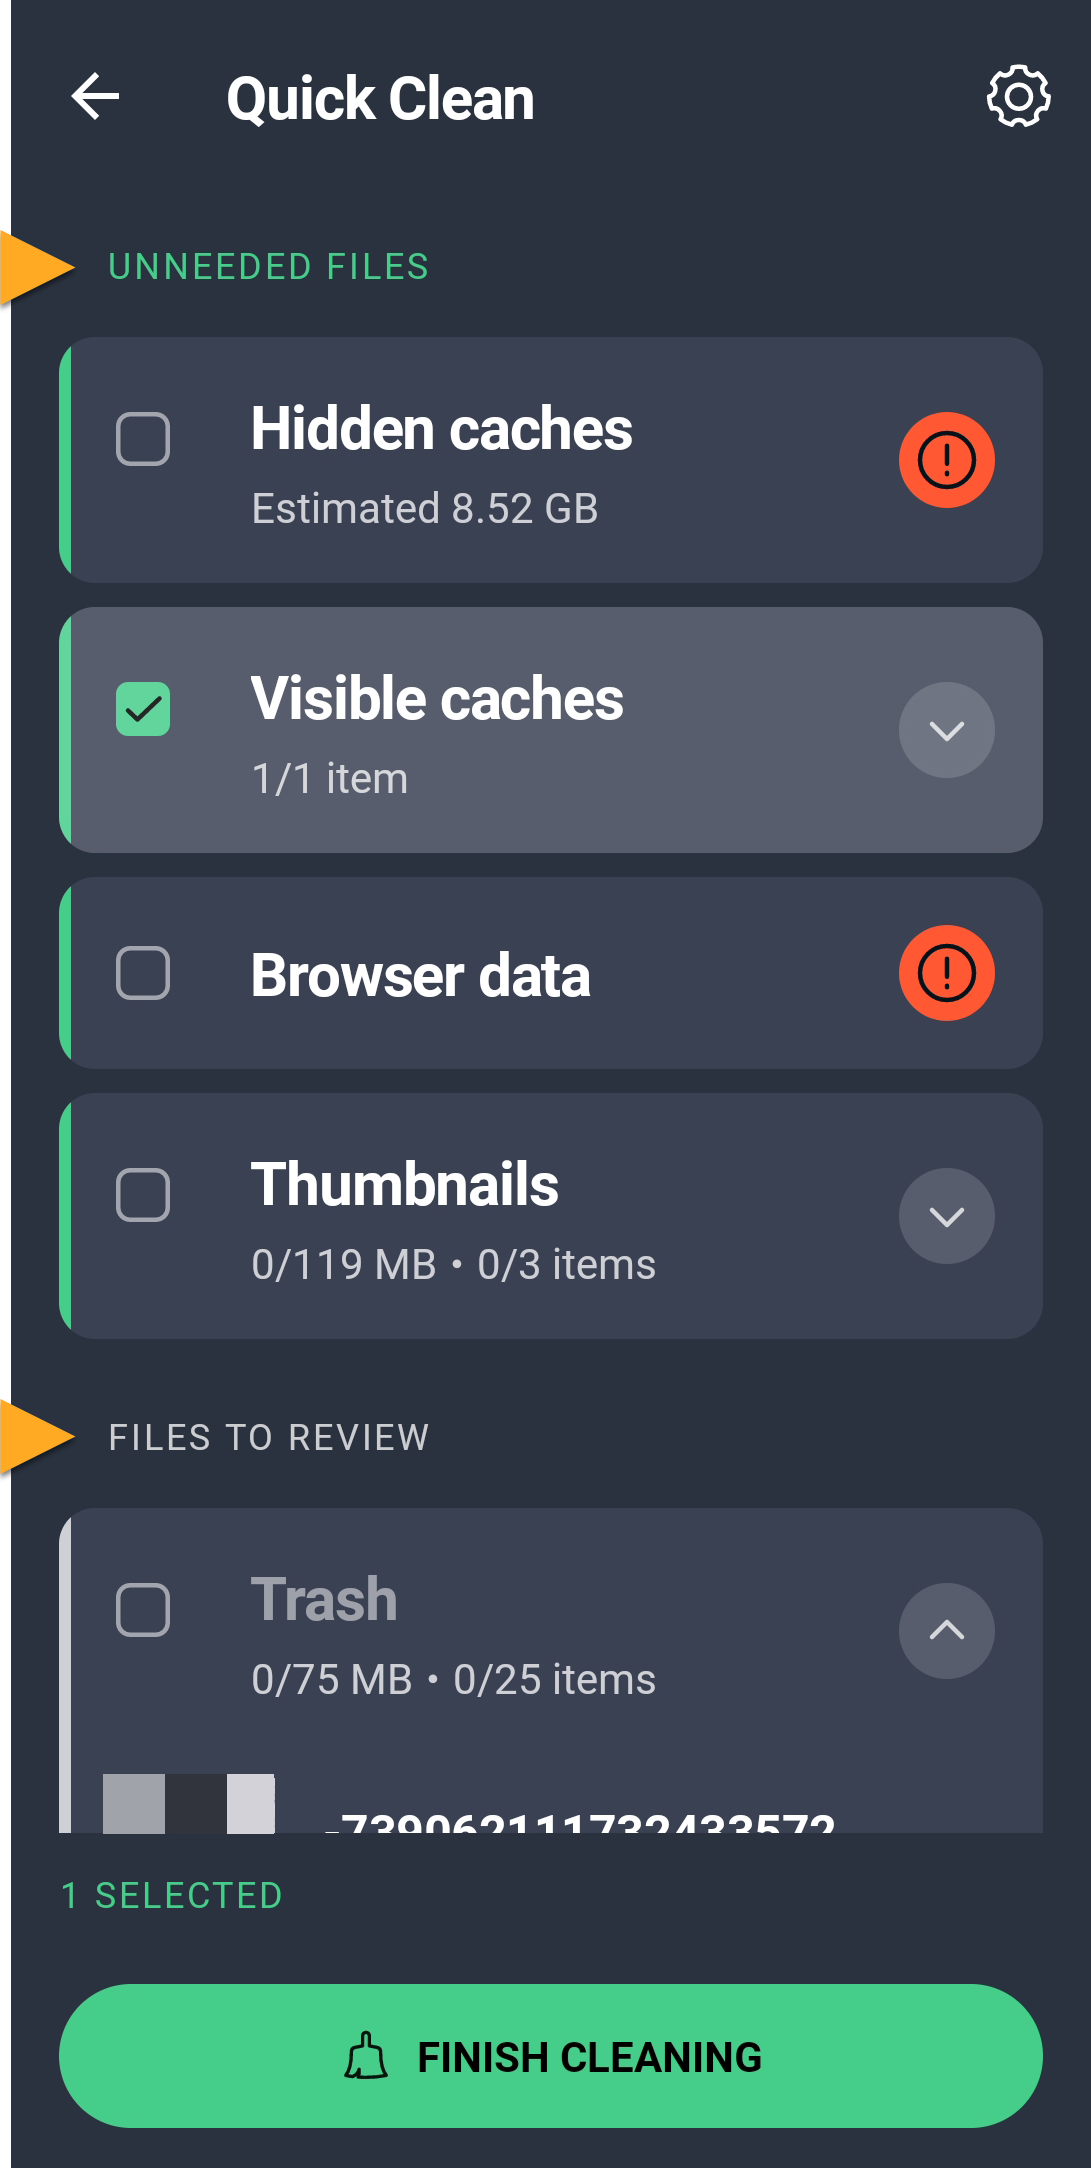Click the broom icon on Finish Cleaning
The image size is (1091, 2168).
tap(366, 2056)
